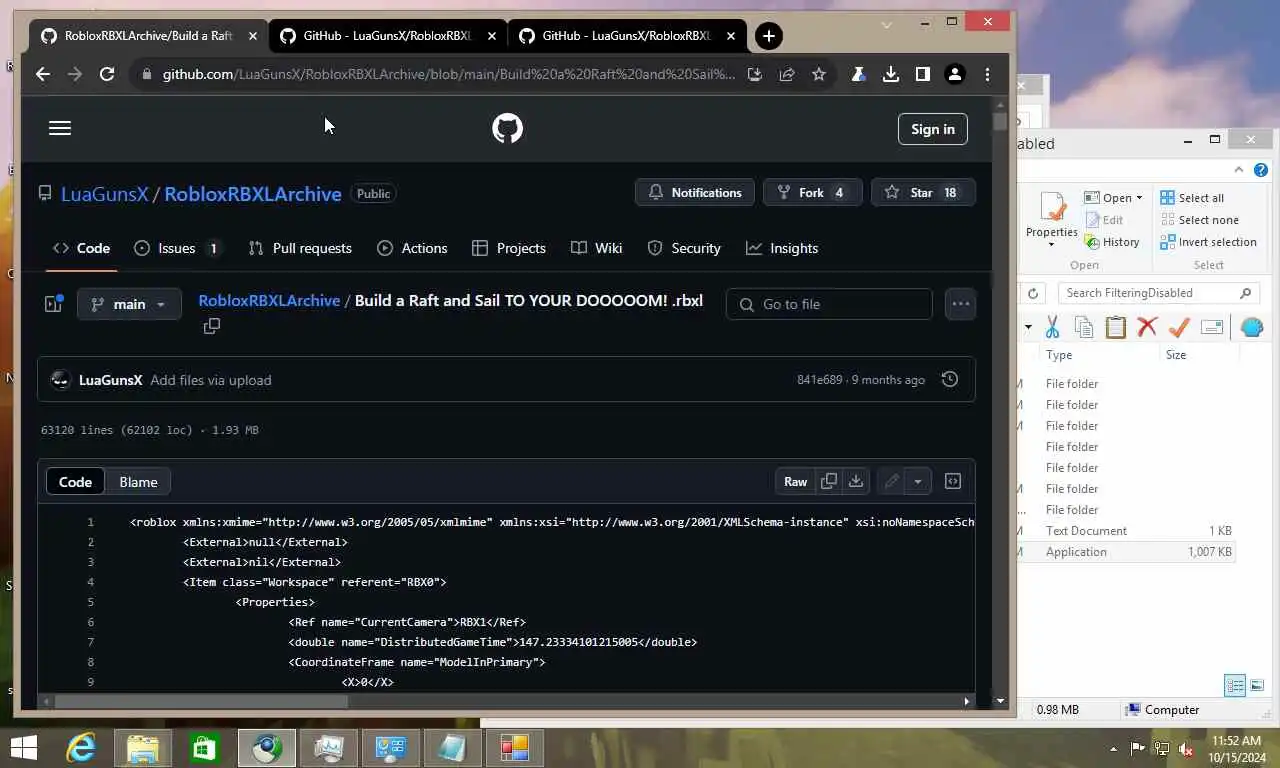Go to GitHub homepage via Octocat logo
The image size is (1280, 768).
point(507,128)
